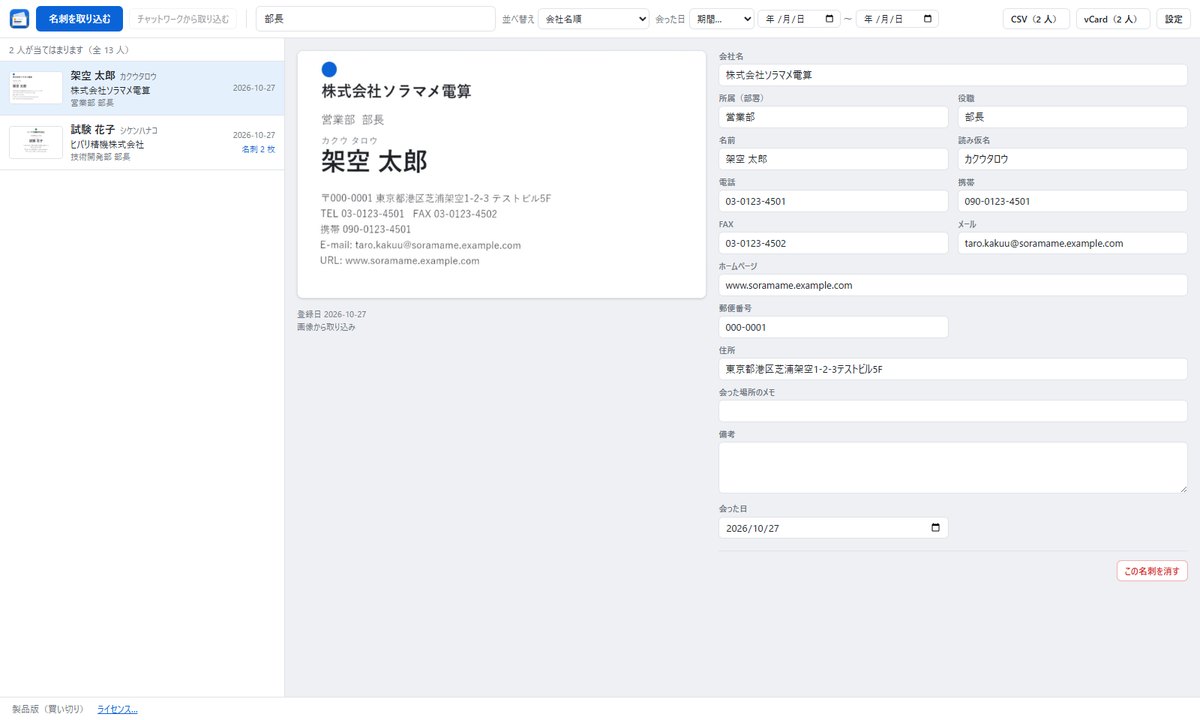Focus the 電話 input field

(833, 201)
